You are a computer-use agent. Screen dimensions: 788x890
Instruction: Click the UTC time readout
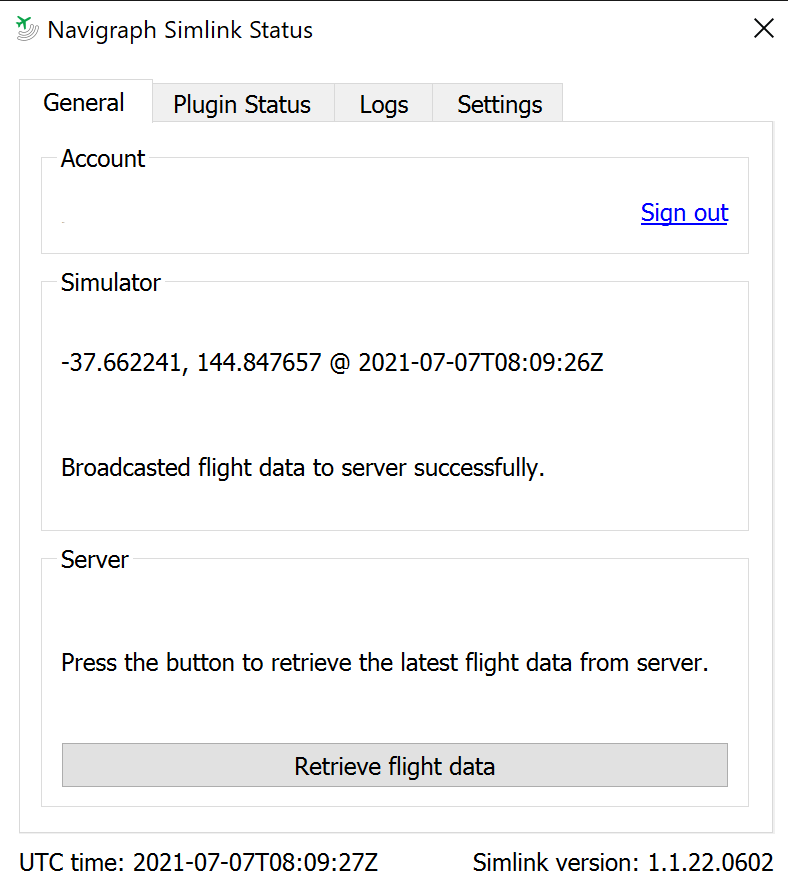[198, 862]
